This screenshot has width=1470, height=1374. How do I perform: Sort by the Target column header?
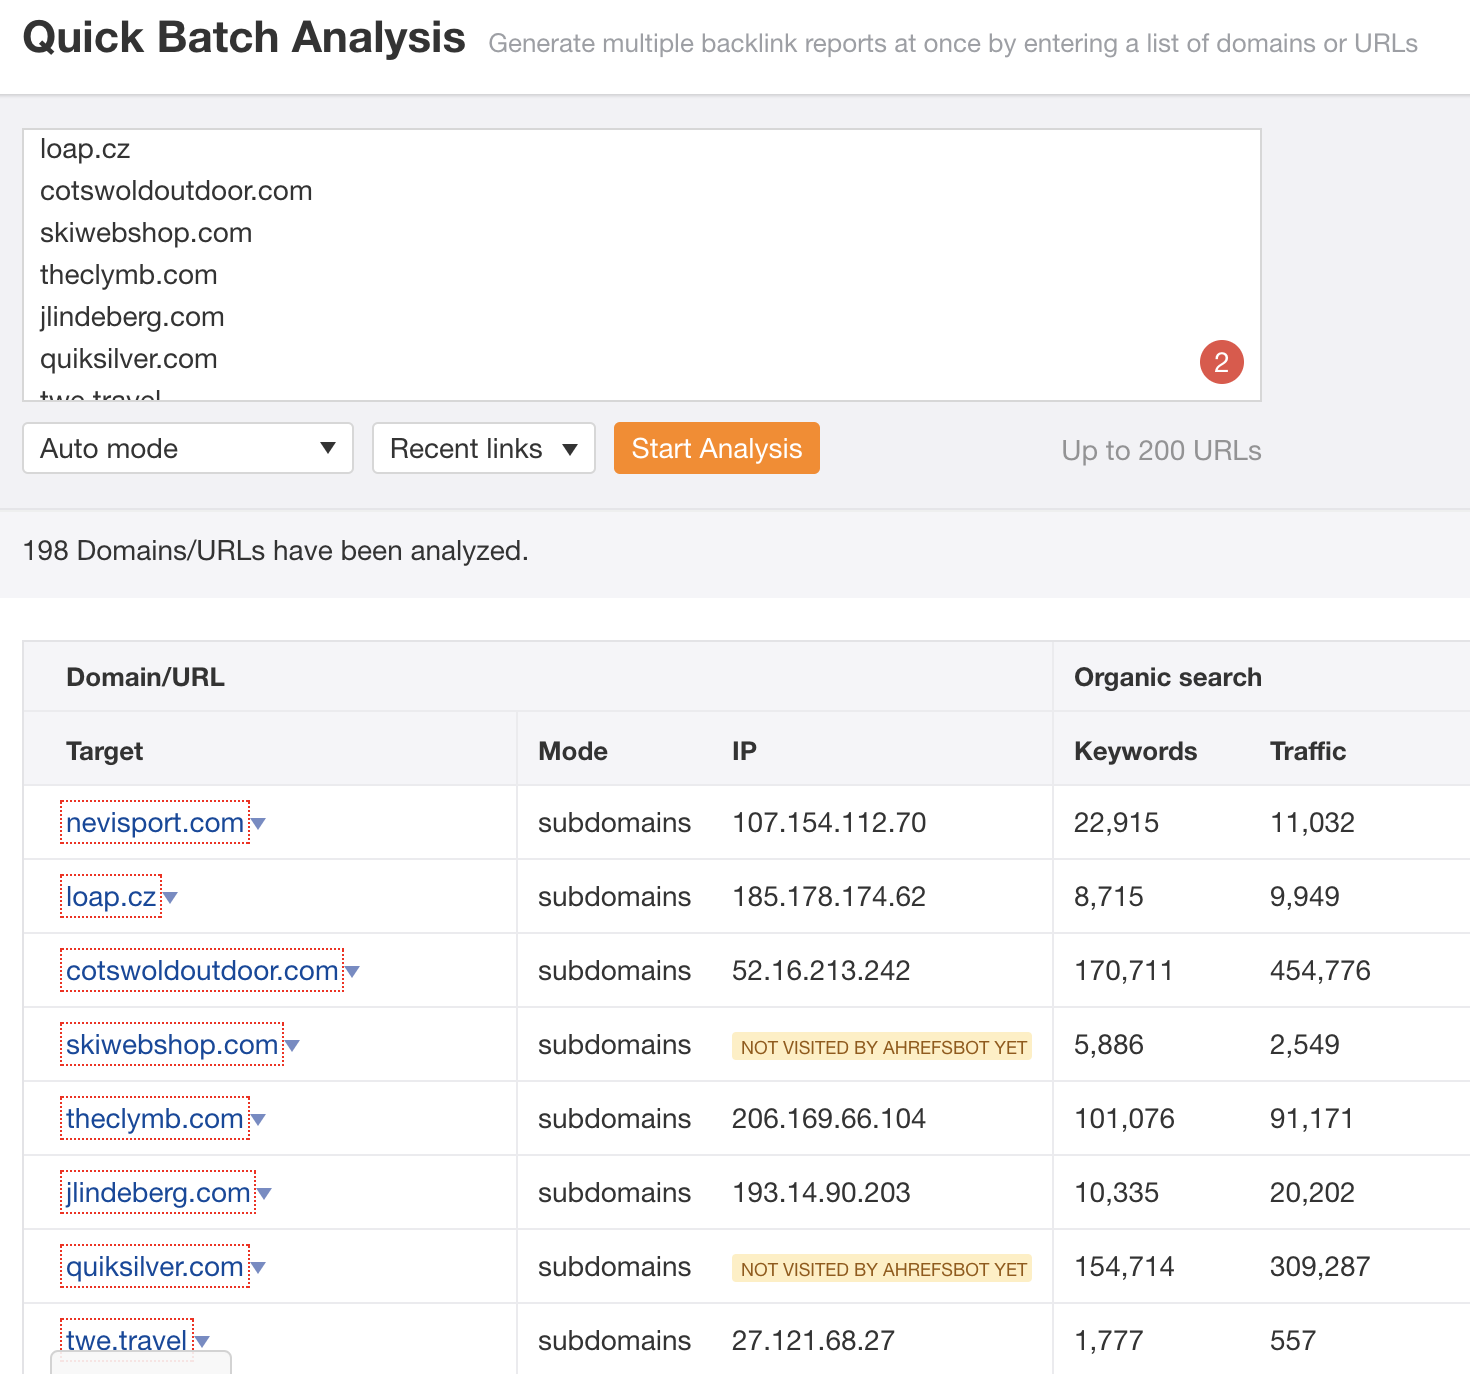105,751
